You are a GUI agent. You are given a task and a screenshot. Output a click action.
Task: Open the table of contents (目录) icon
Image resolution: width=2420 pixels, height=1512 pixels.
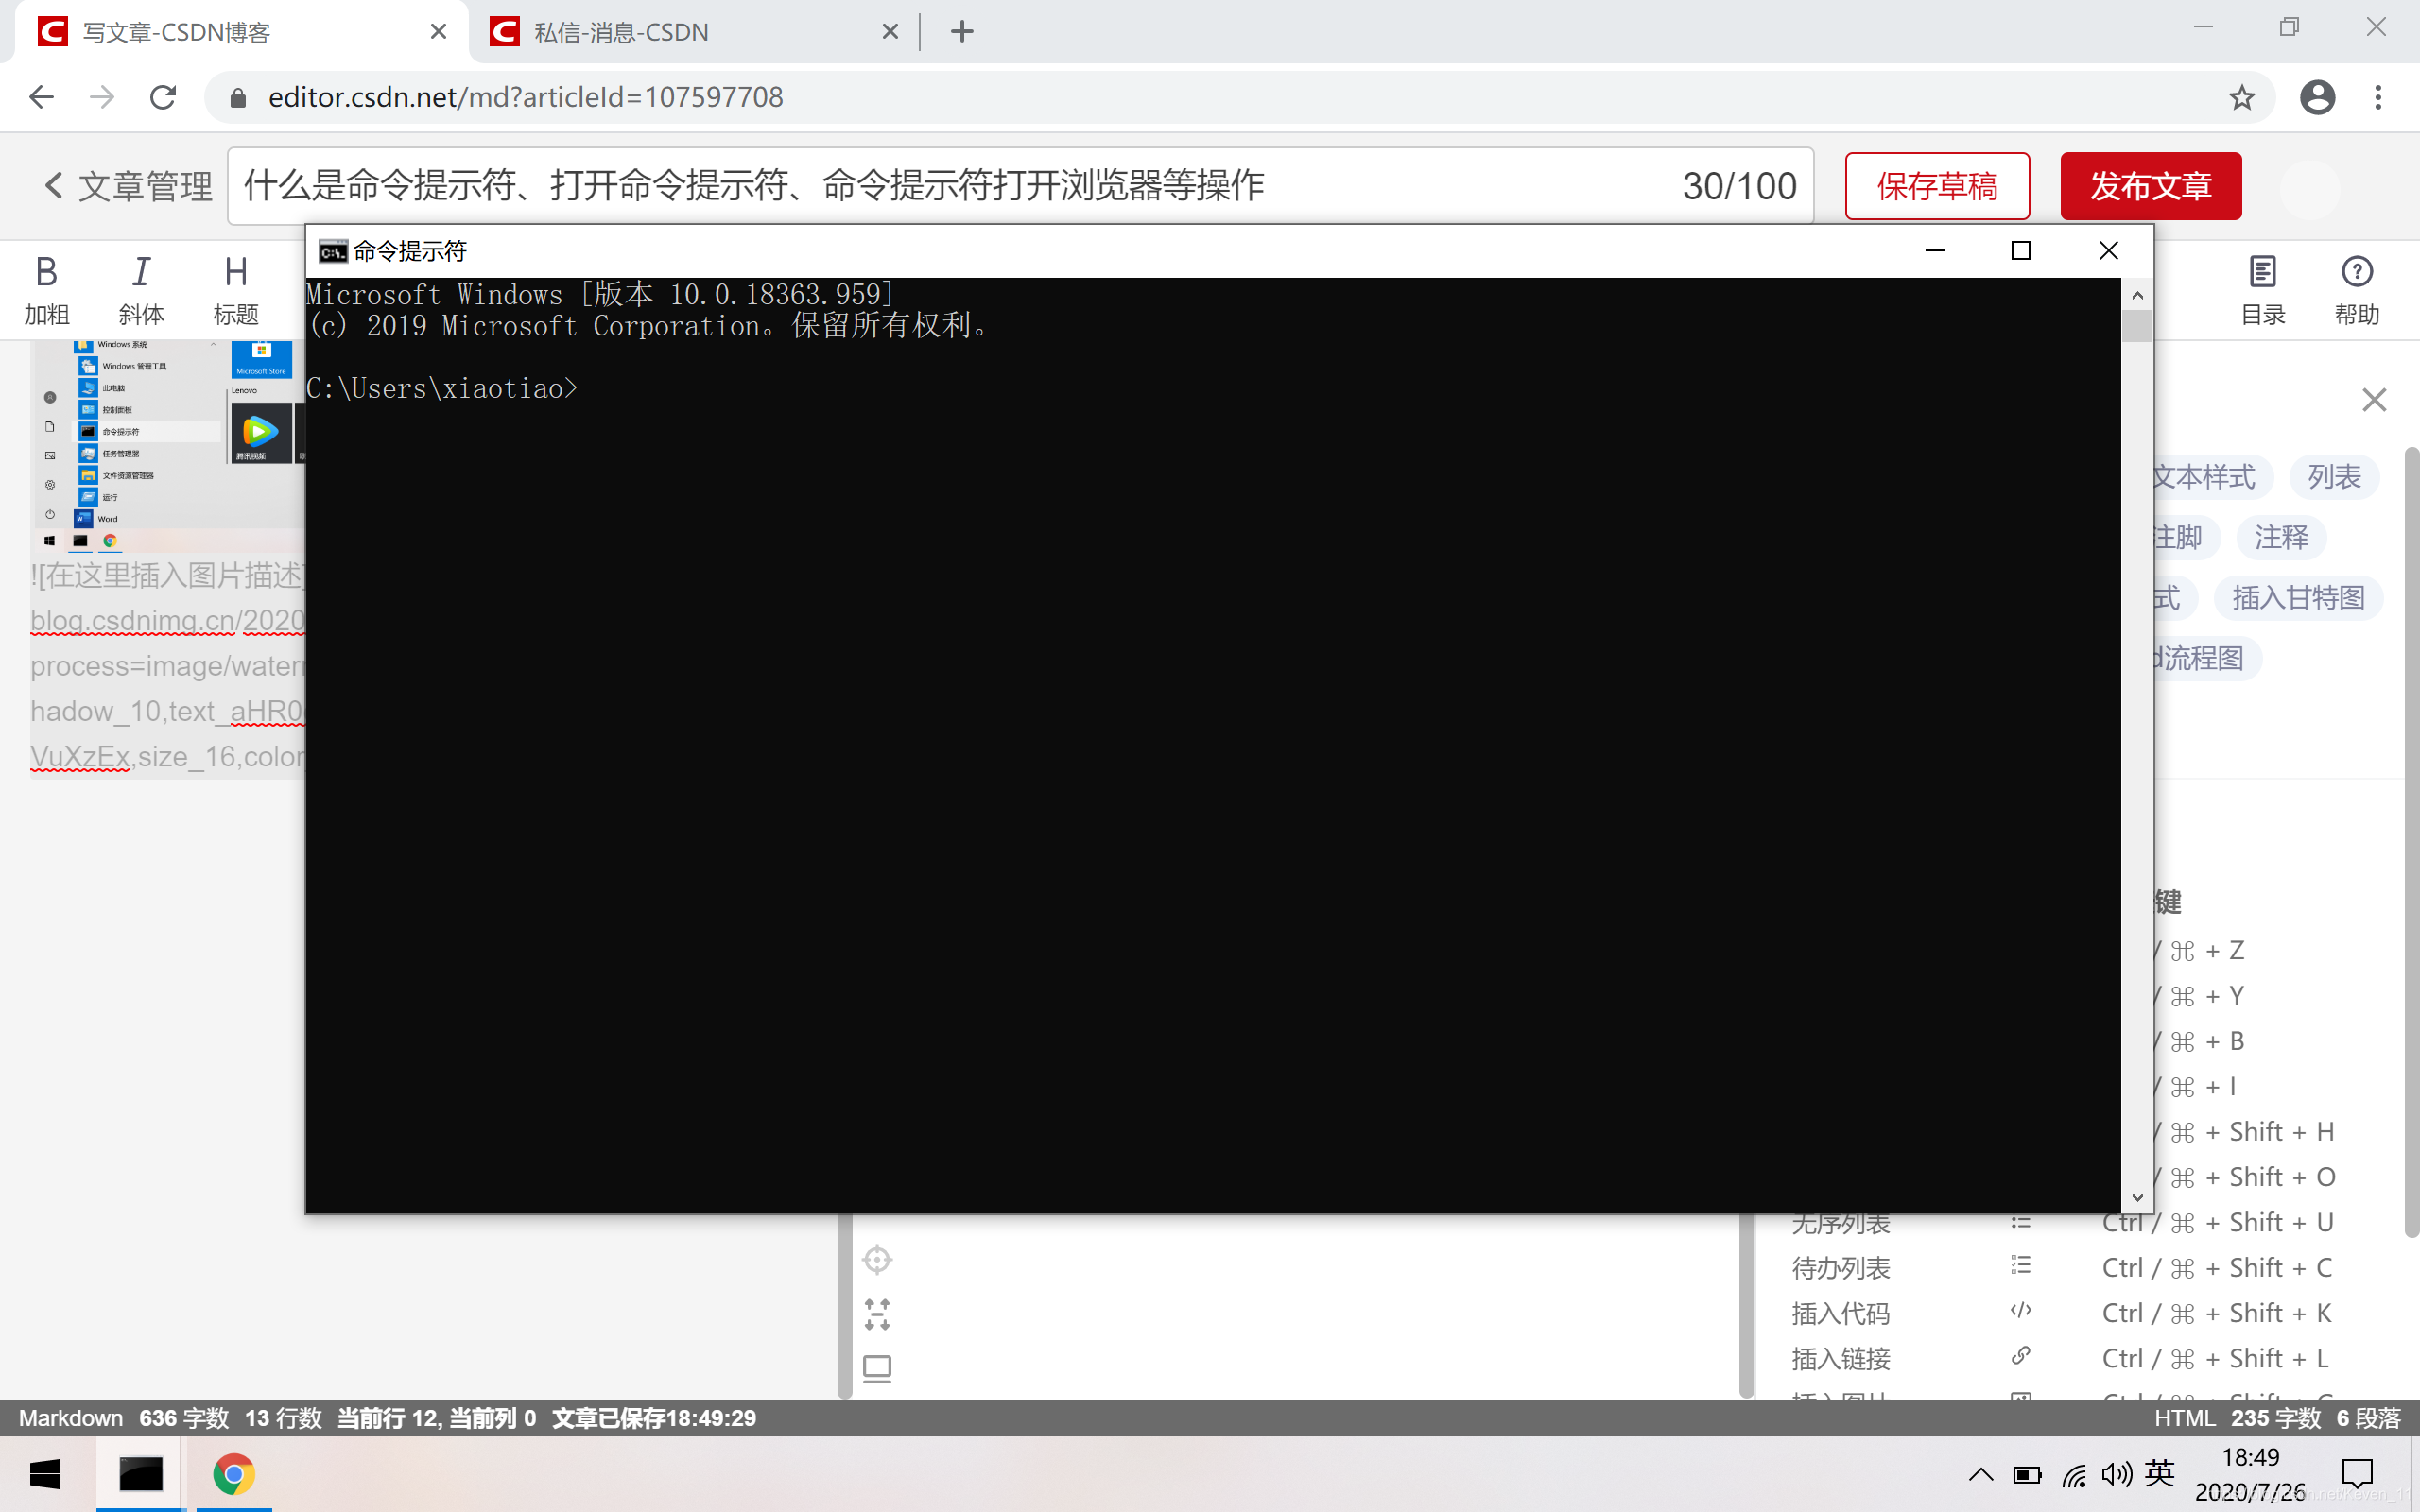[x=2262, y=272]
